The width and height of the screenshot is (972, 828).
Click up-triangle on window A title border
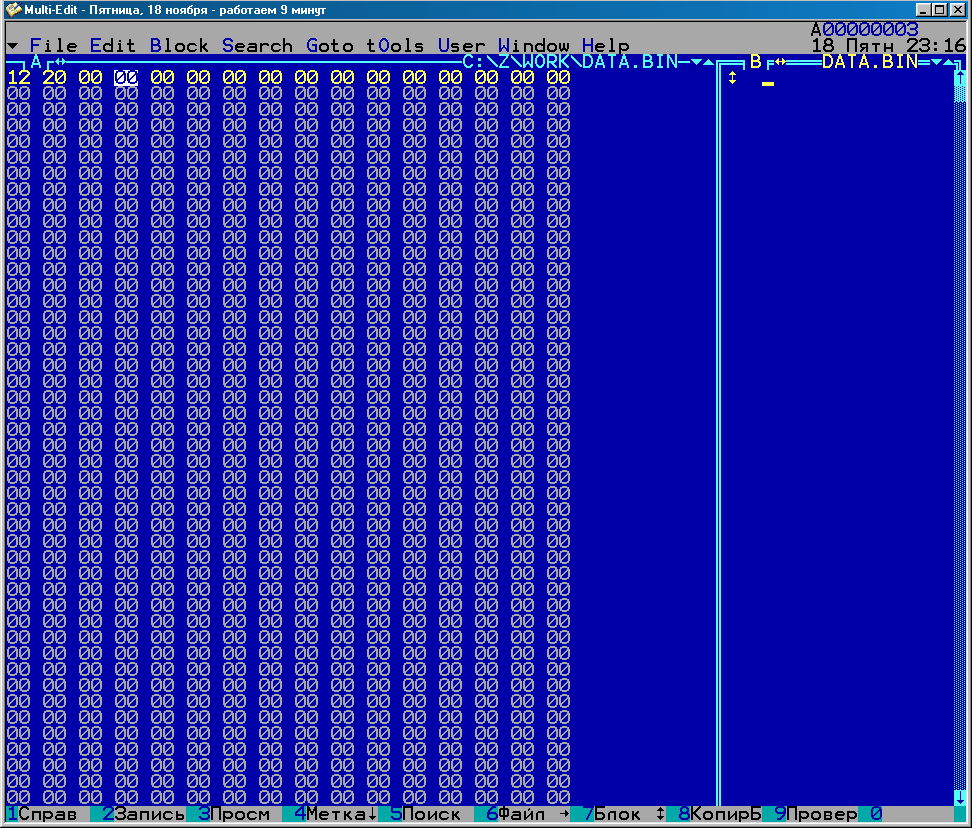708,62
